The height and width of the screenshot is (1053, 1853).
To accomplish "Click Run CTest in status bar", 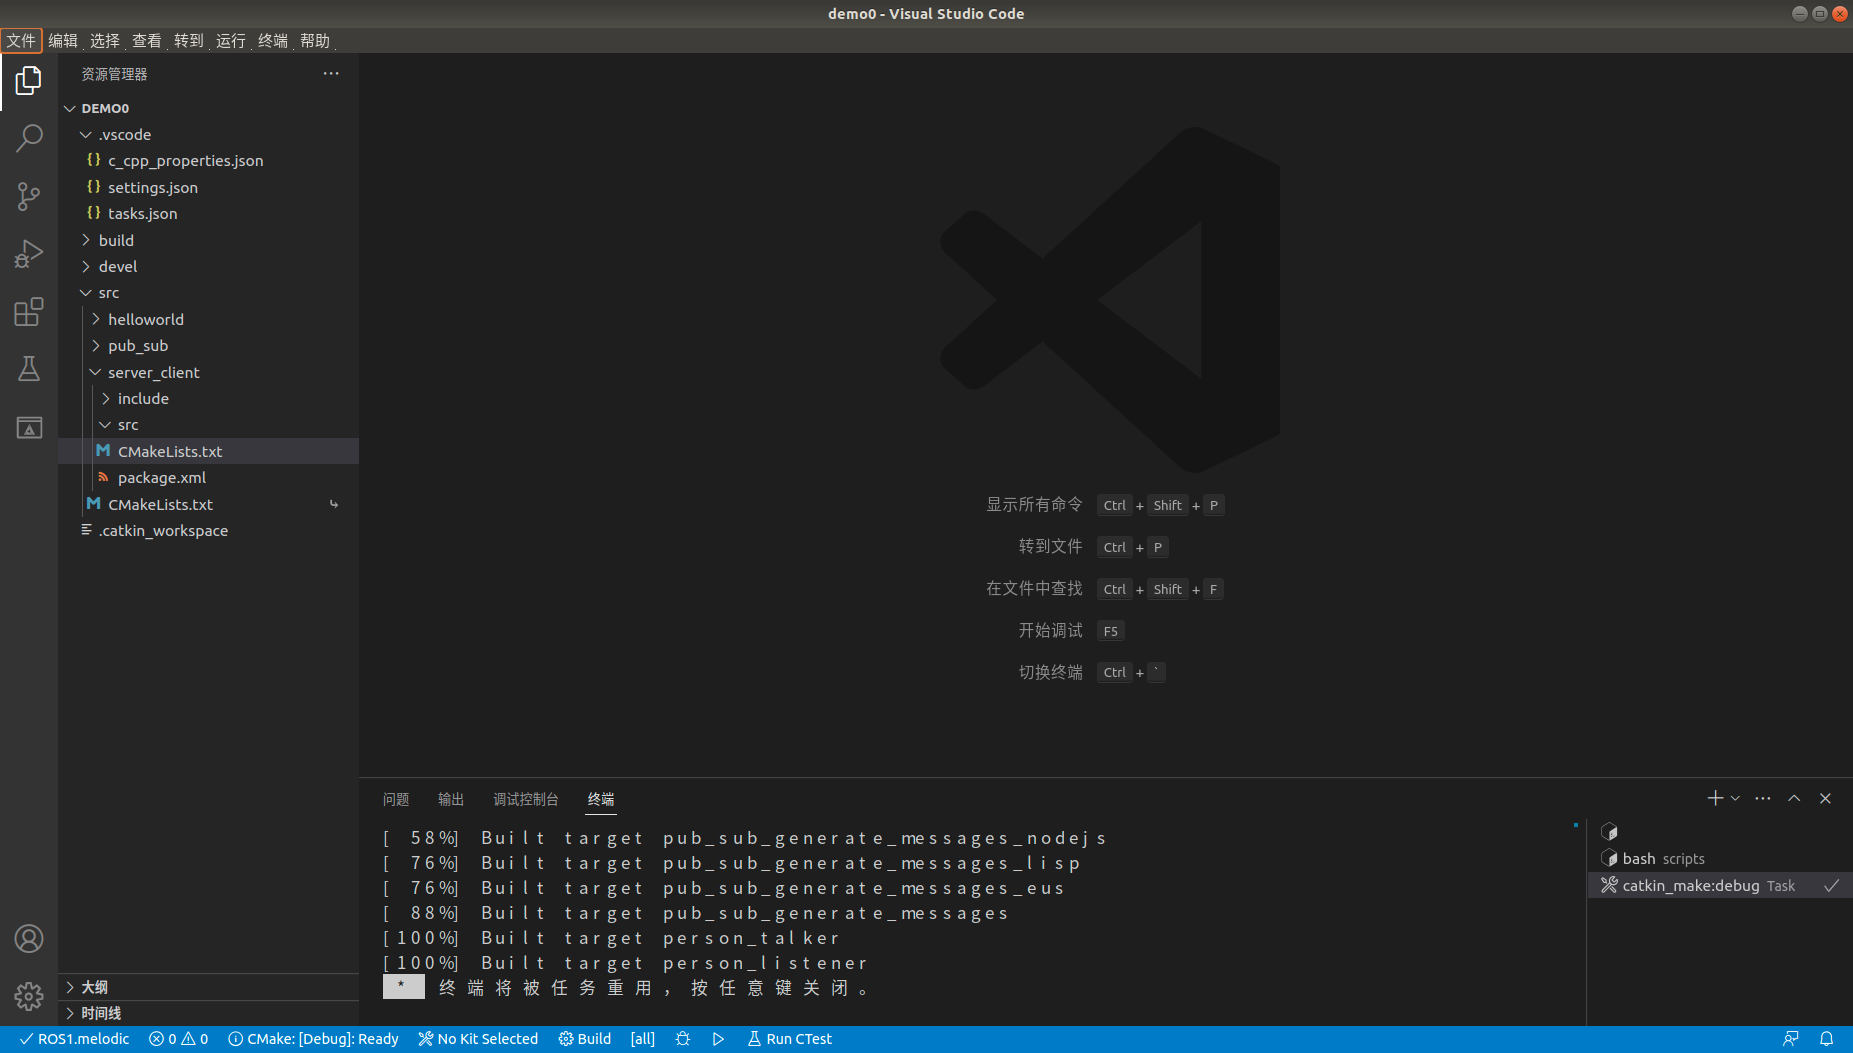I will [x=789, y=1039].
